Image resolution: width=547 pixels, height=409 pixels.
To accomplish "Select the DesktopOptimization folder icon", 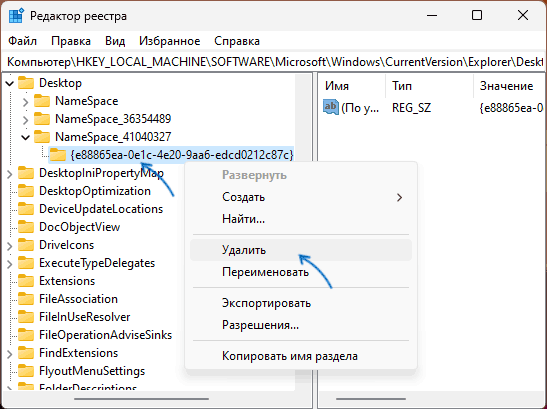I will [26, 191].
